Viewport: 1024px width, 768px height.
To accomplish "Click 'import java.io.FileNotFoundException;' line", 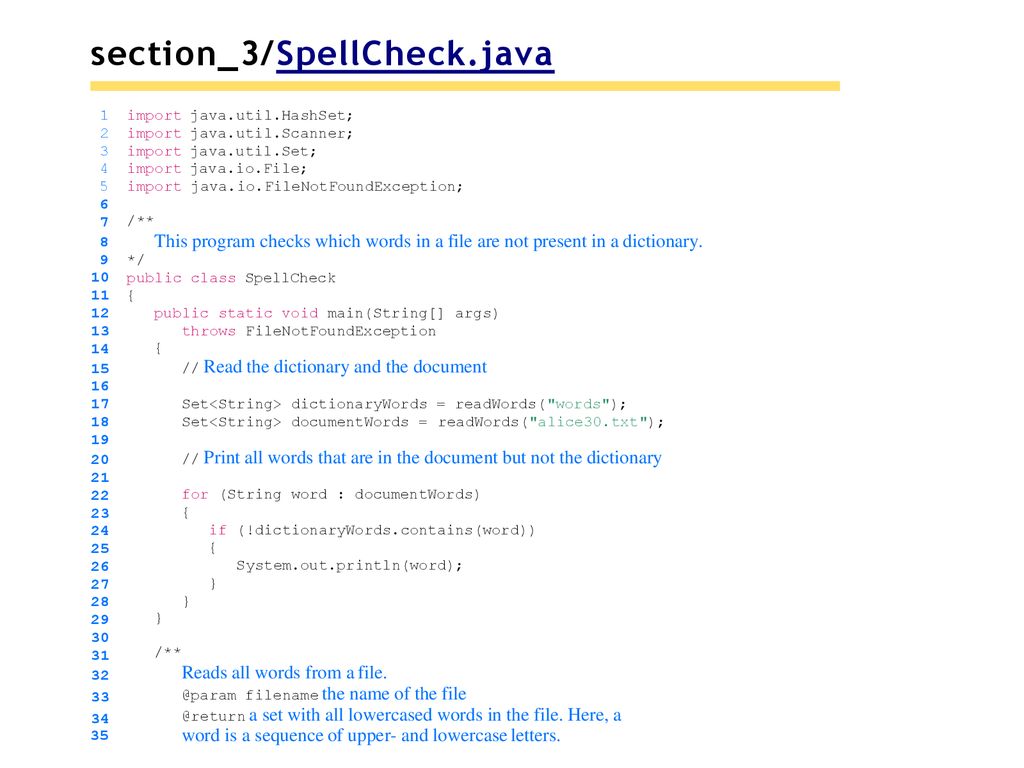I will [x=295, y=187].
